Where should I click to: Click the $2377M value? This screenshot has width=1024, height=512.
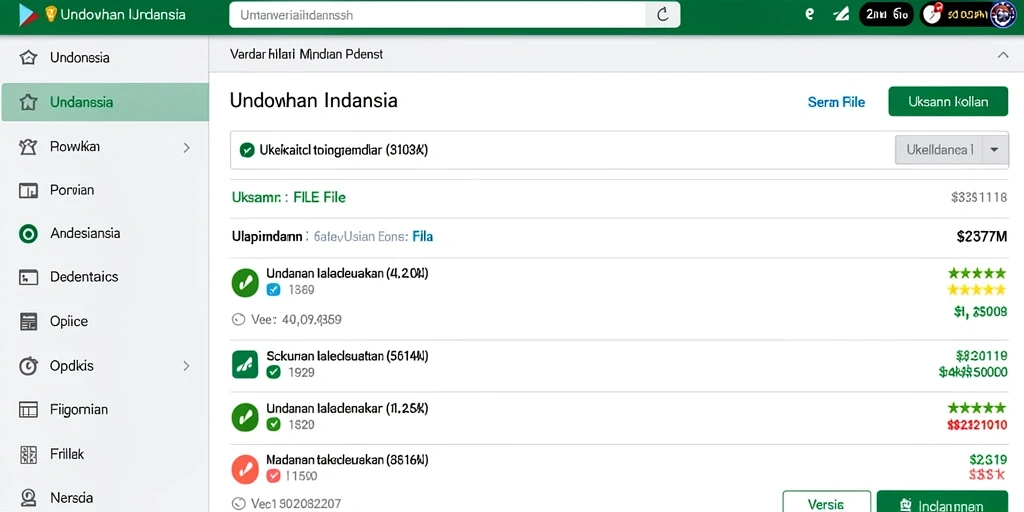[982, 237]
